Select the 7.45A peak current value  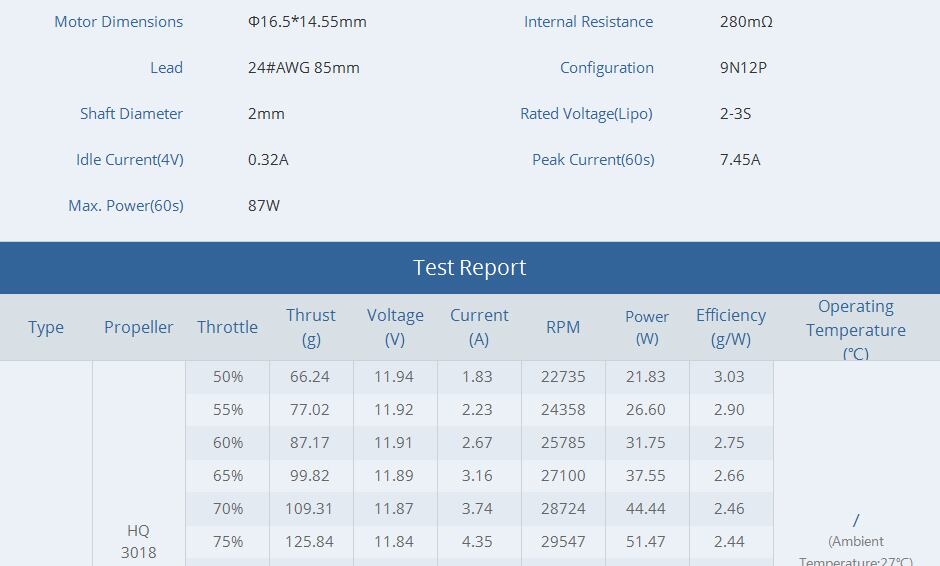coord(740,160)
